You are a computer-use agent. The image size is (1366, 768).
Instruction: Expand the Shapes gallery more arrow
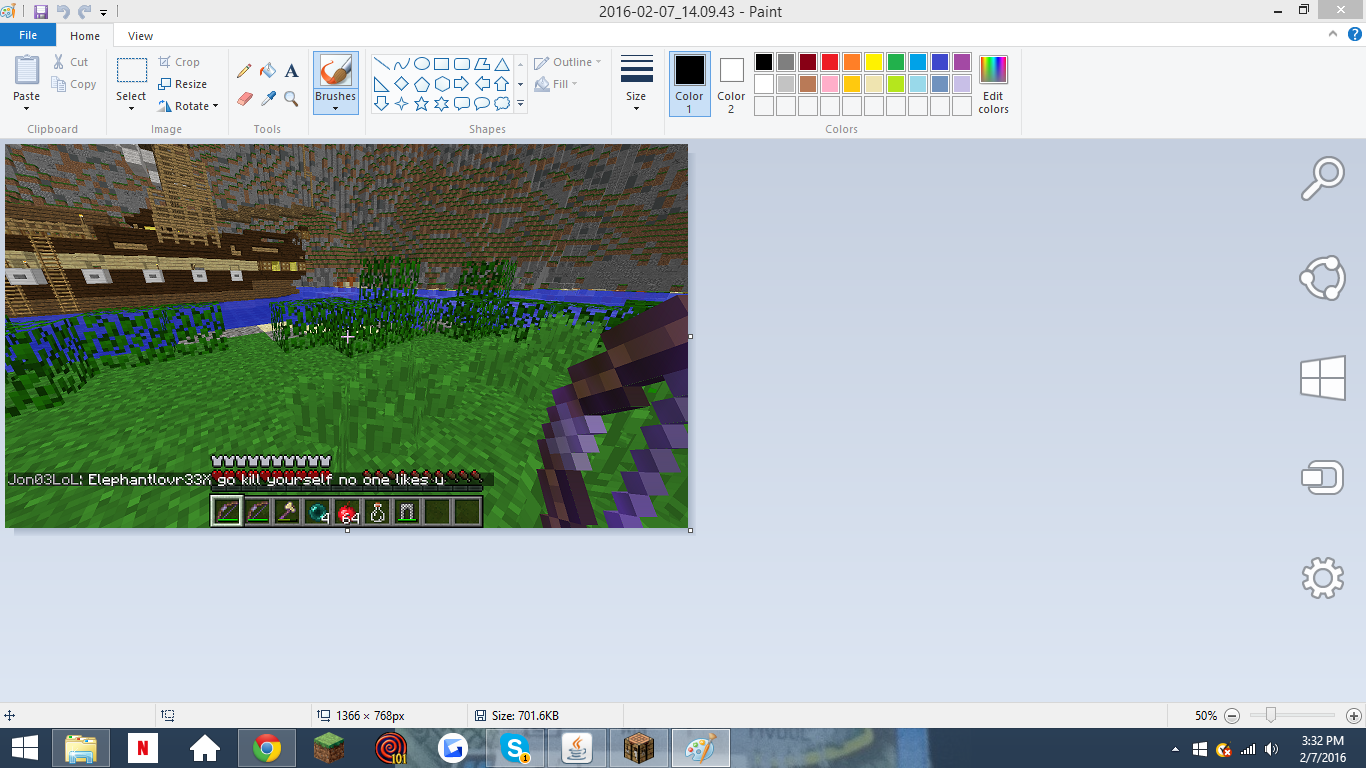pyautogui.click(x=520, y=104)
